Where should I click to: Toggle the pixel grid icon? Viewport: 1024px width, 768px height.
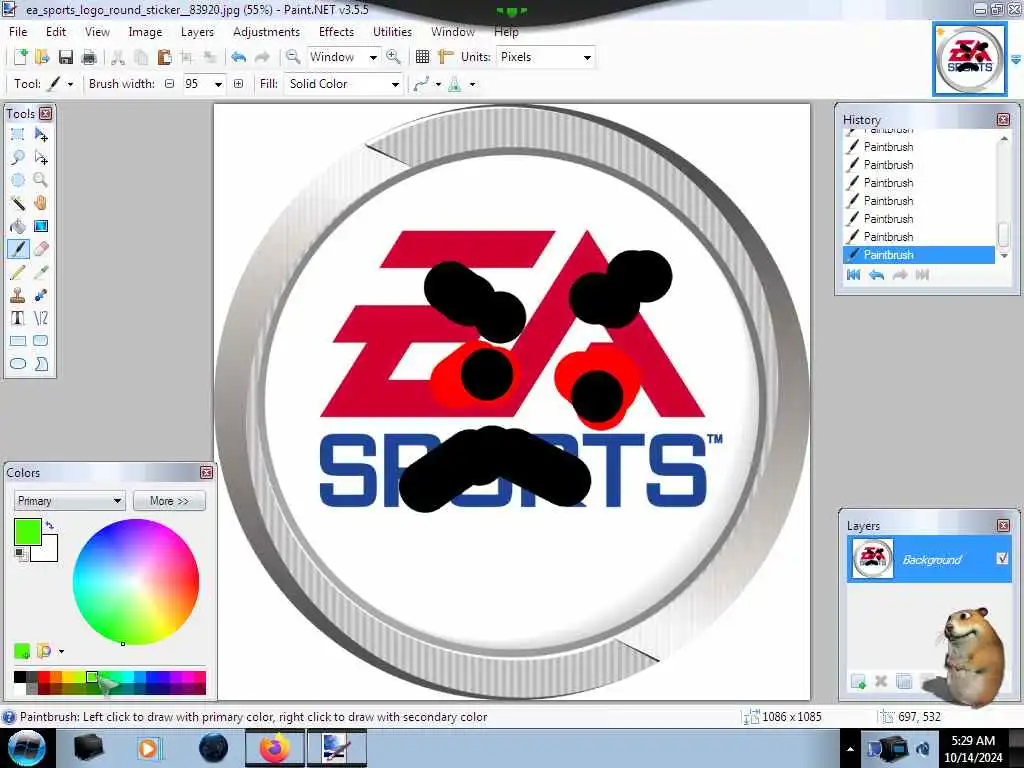tap(423, 57)
